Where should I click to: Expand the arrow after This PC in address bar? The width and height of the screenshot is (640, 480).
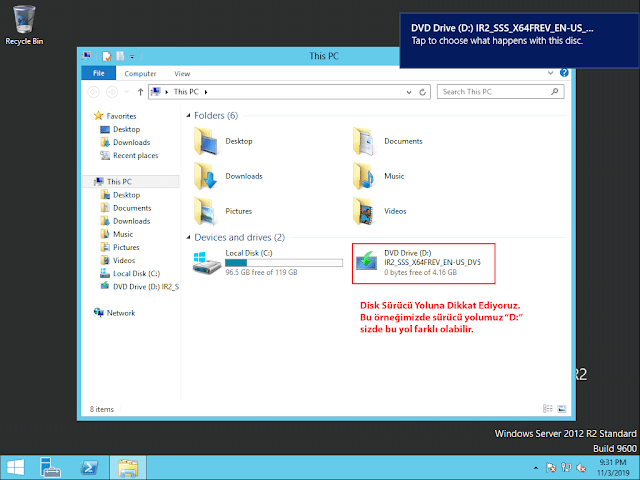(206, 92)
